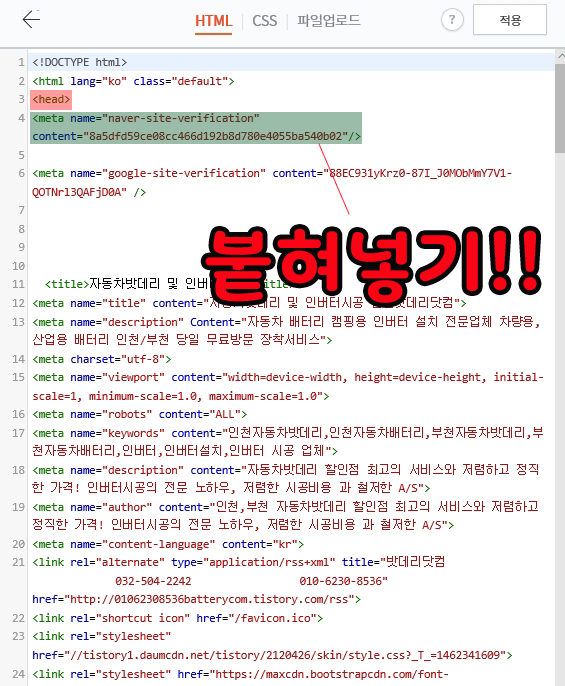Switch to the CSS tab
565x686 pixels.
click(264, 21)
